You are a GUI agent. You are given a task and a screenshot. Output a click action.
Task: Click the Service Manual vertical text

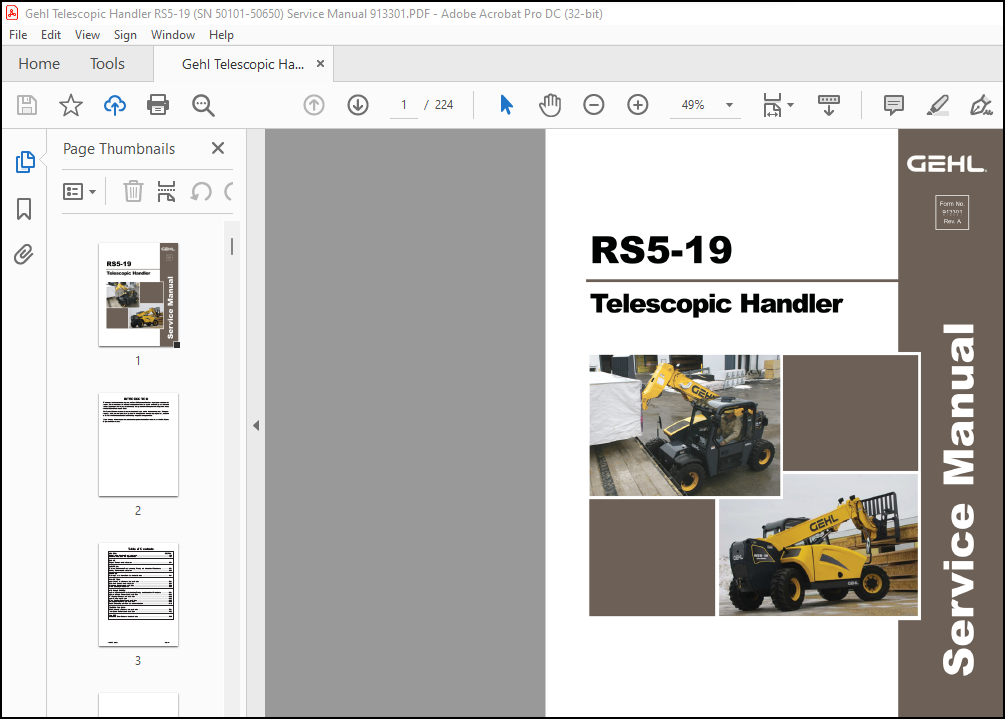959,499
